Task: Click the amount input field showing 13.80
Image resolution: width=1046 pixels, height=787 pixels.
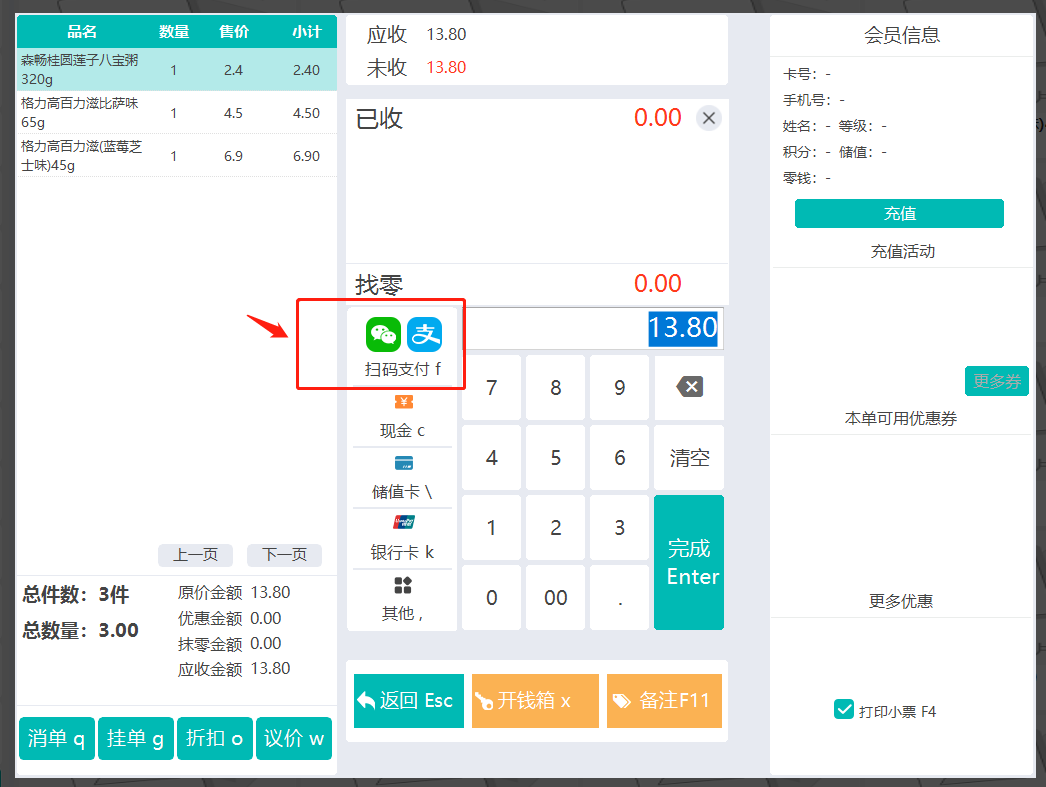Action: coord(594,328)
